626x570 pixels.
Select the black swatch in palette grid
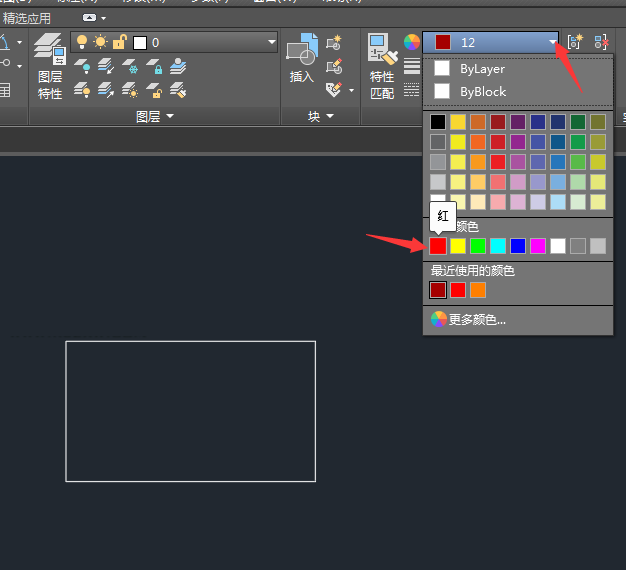pos(438,122)
